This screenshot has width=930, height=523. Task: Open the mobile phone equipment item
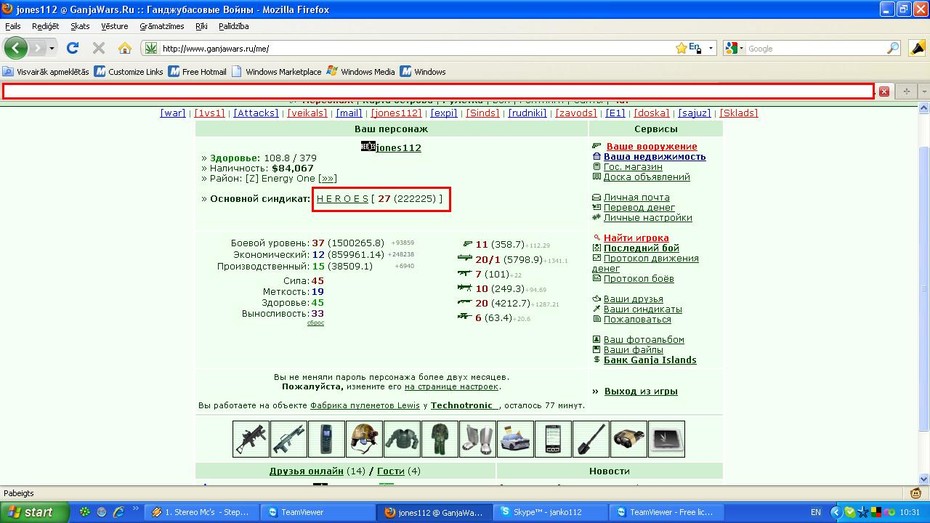(326, 439)
